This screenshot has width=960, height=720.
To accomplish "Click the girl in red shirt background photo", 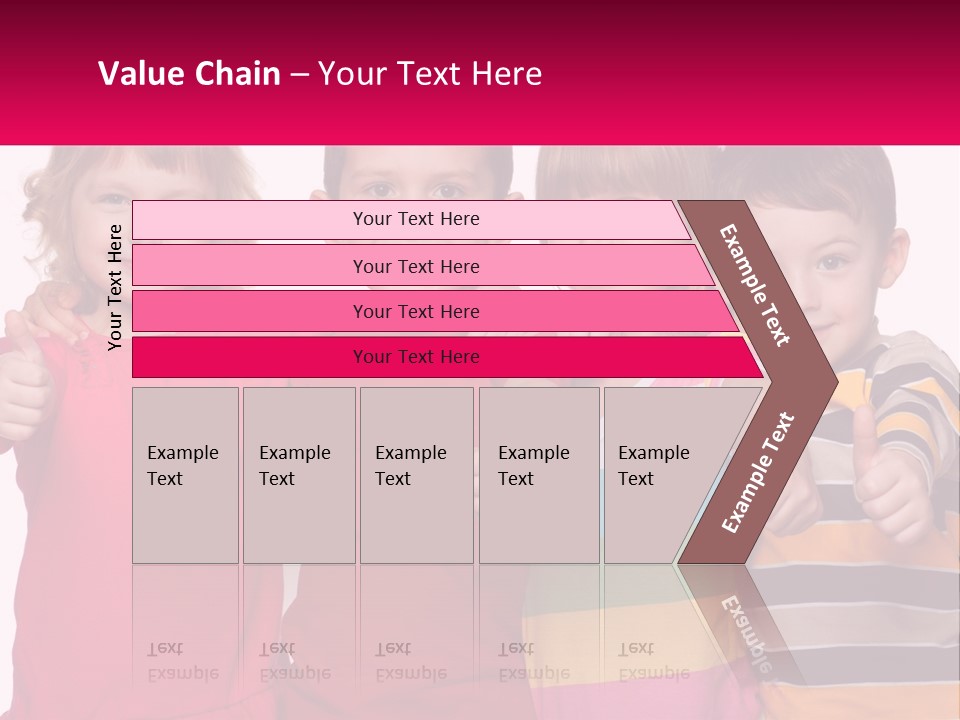I will point(61,429).
